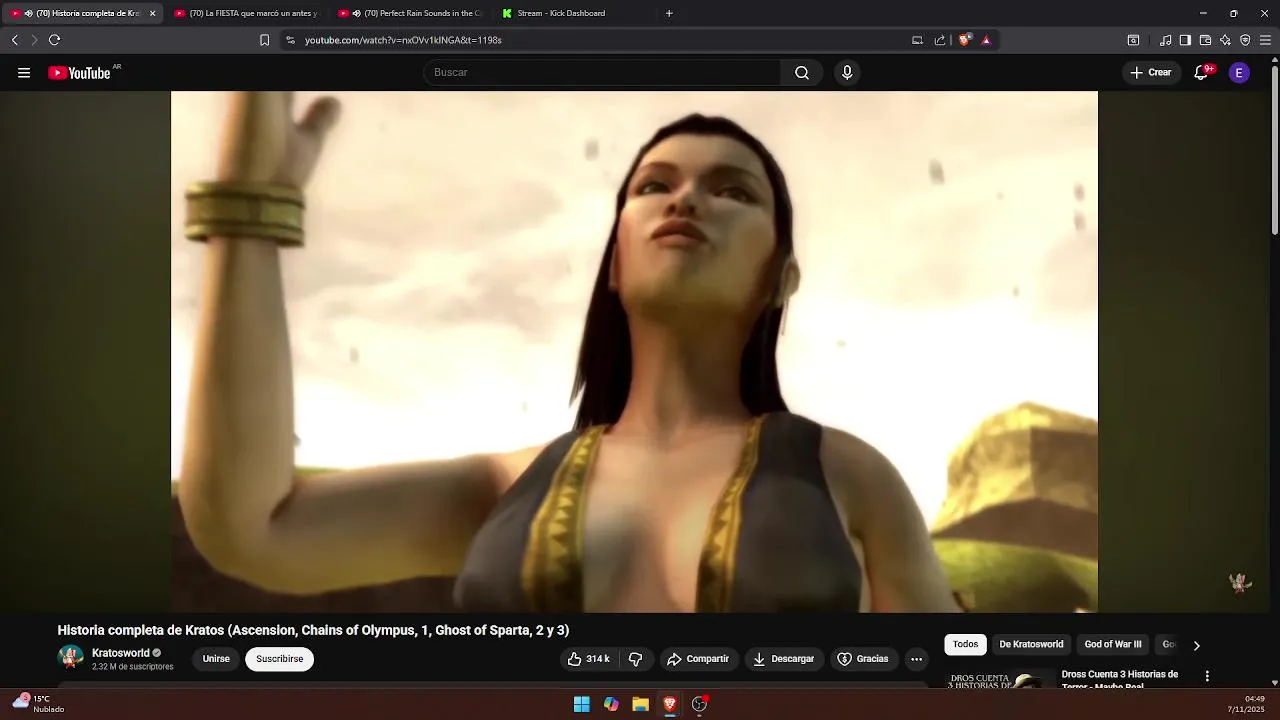1280x720 pixels.
Task: Select the Todos filter chip
Action: 965,645
